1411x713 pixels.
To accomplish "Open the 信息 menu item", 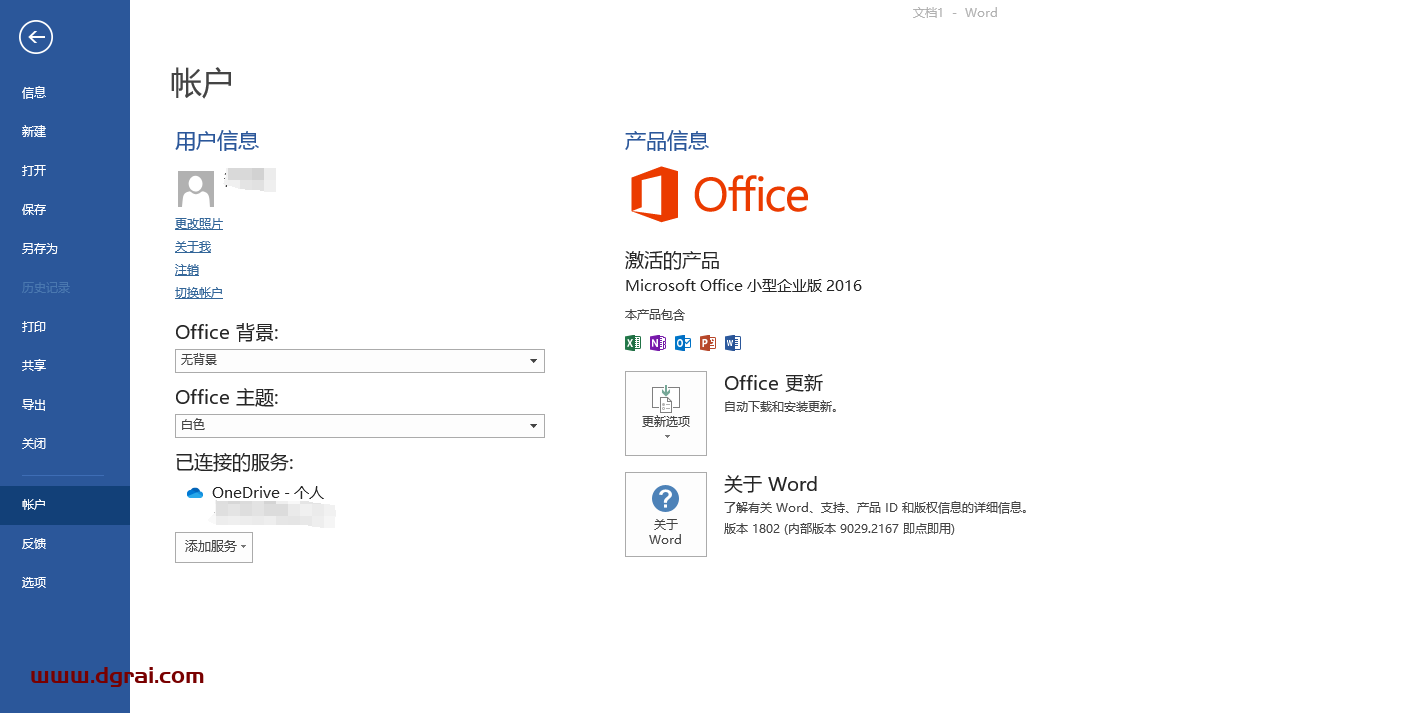I will (65, 93).
